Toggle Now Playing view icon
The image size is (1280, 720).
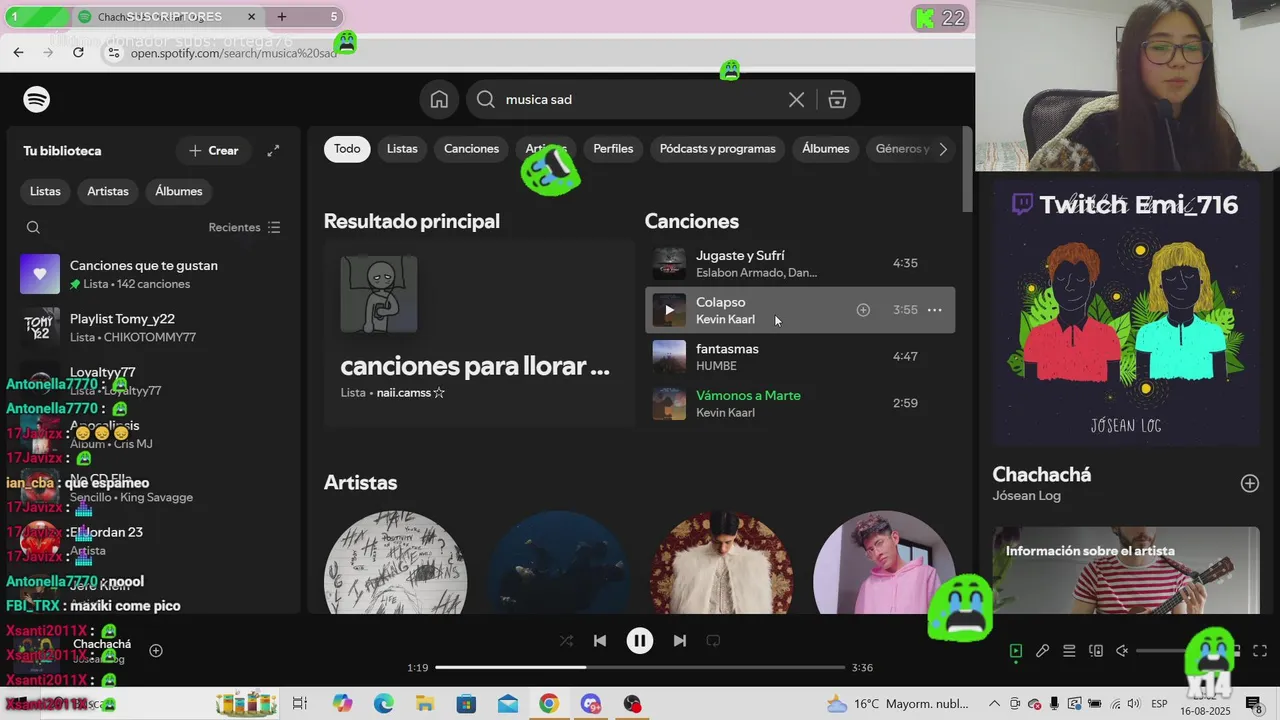[1015, 651]
